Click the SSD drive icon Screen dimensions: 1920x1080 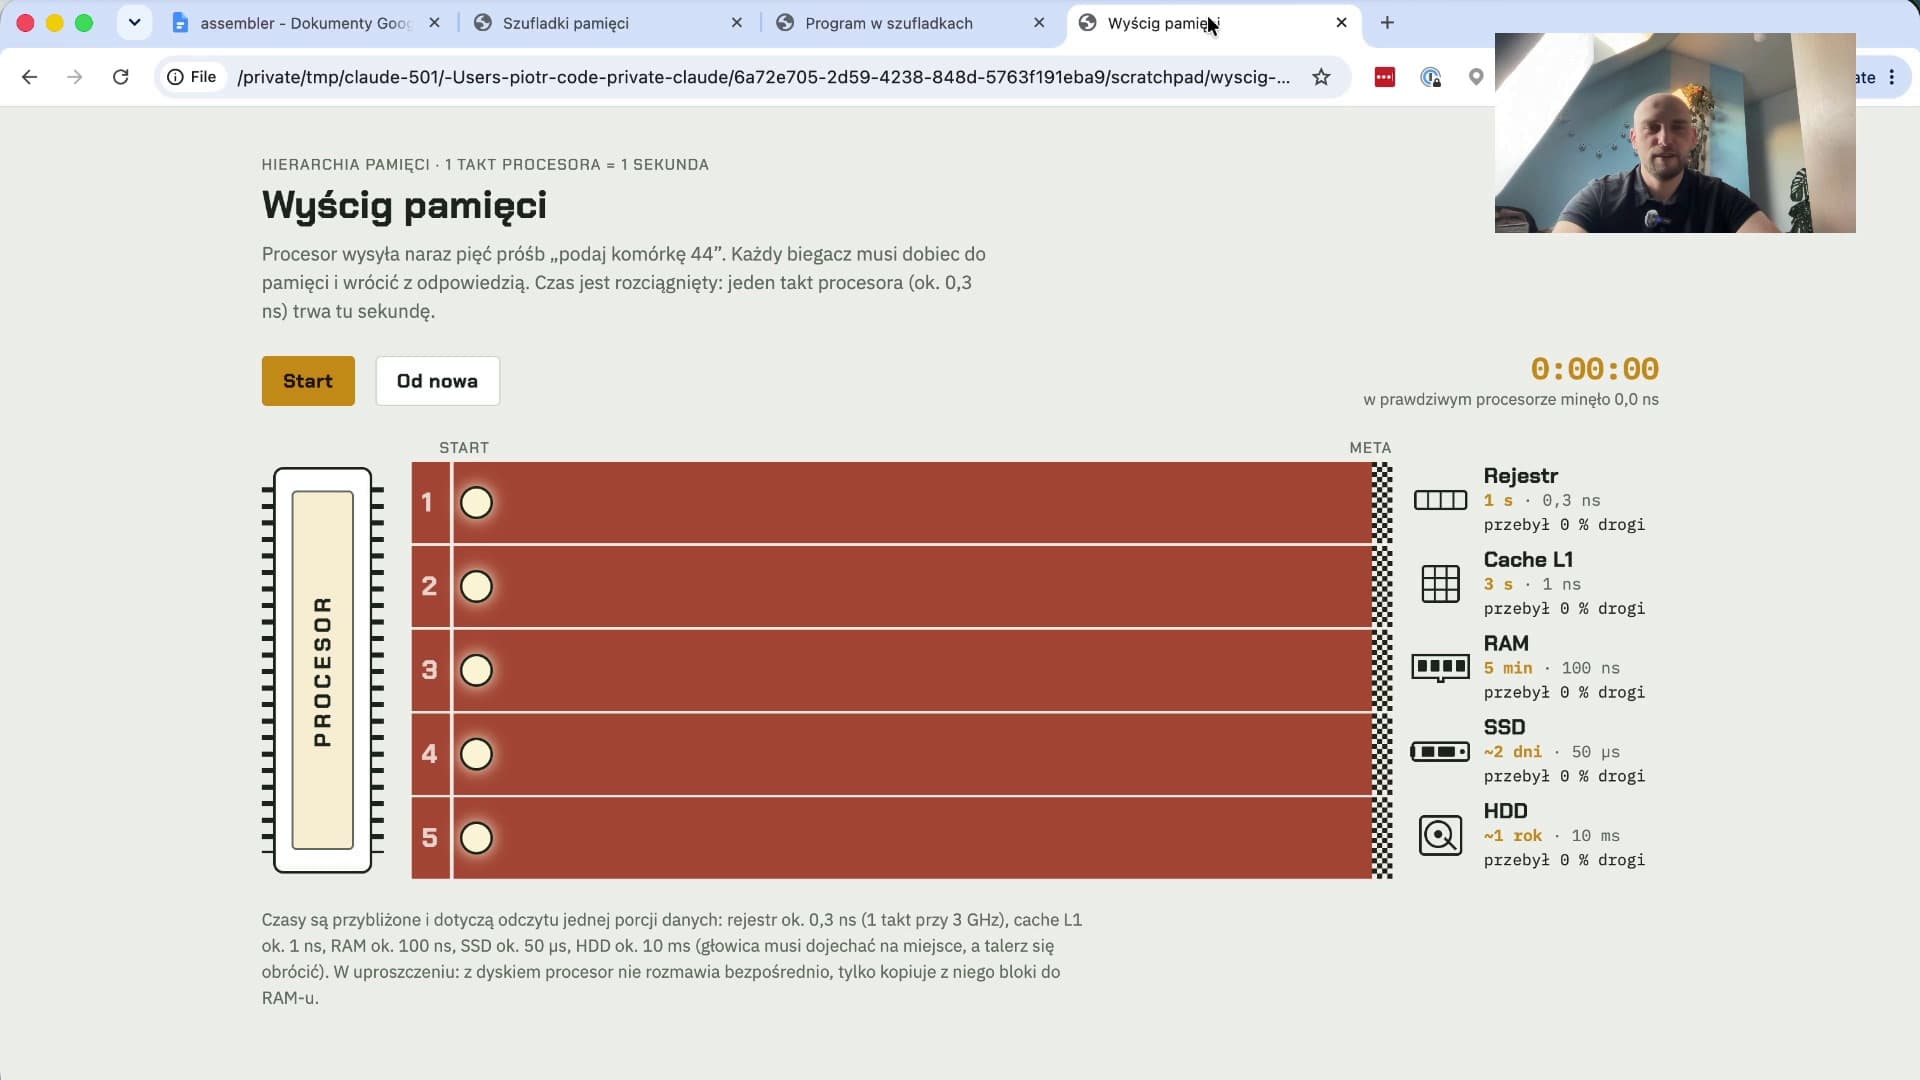click(x=1440, y=751)
